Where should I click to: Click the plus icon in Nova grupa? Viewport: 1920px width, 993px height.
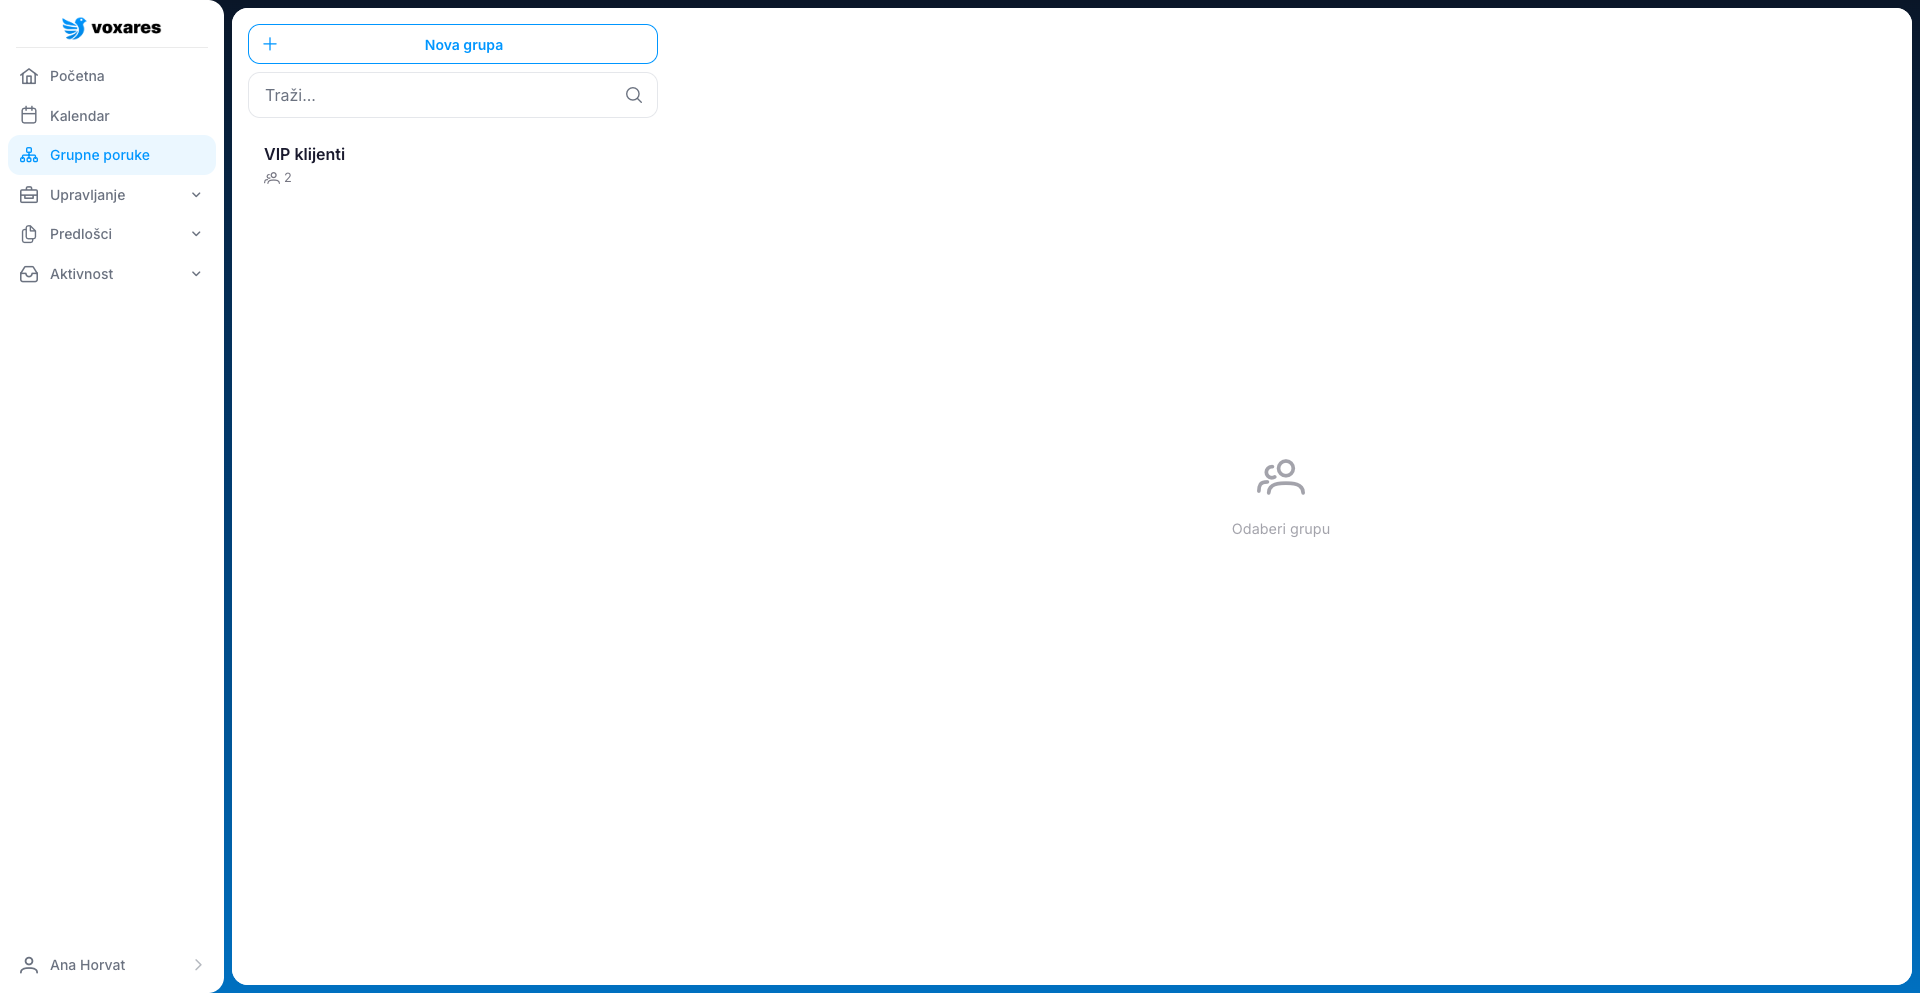[x=270, y=44]
